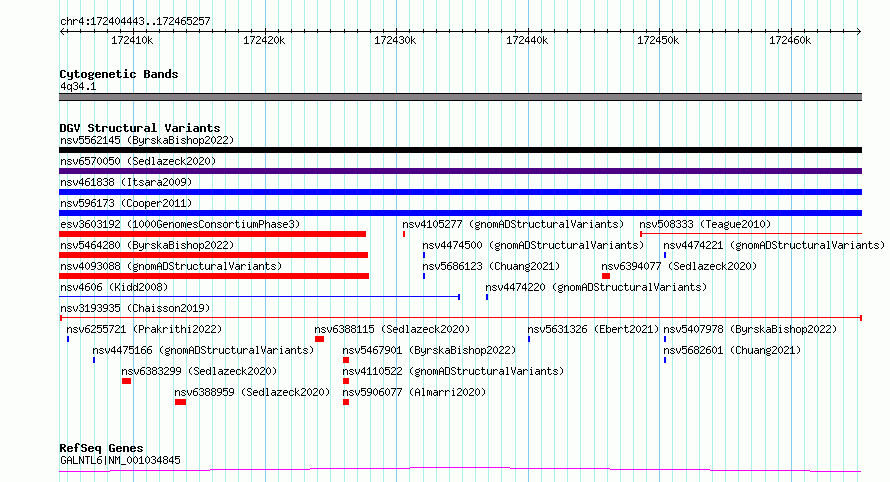Click the thin blue nsv4606 variant line
The height and width of the screenshot is (482, 890).
(259, 296)
